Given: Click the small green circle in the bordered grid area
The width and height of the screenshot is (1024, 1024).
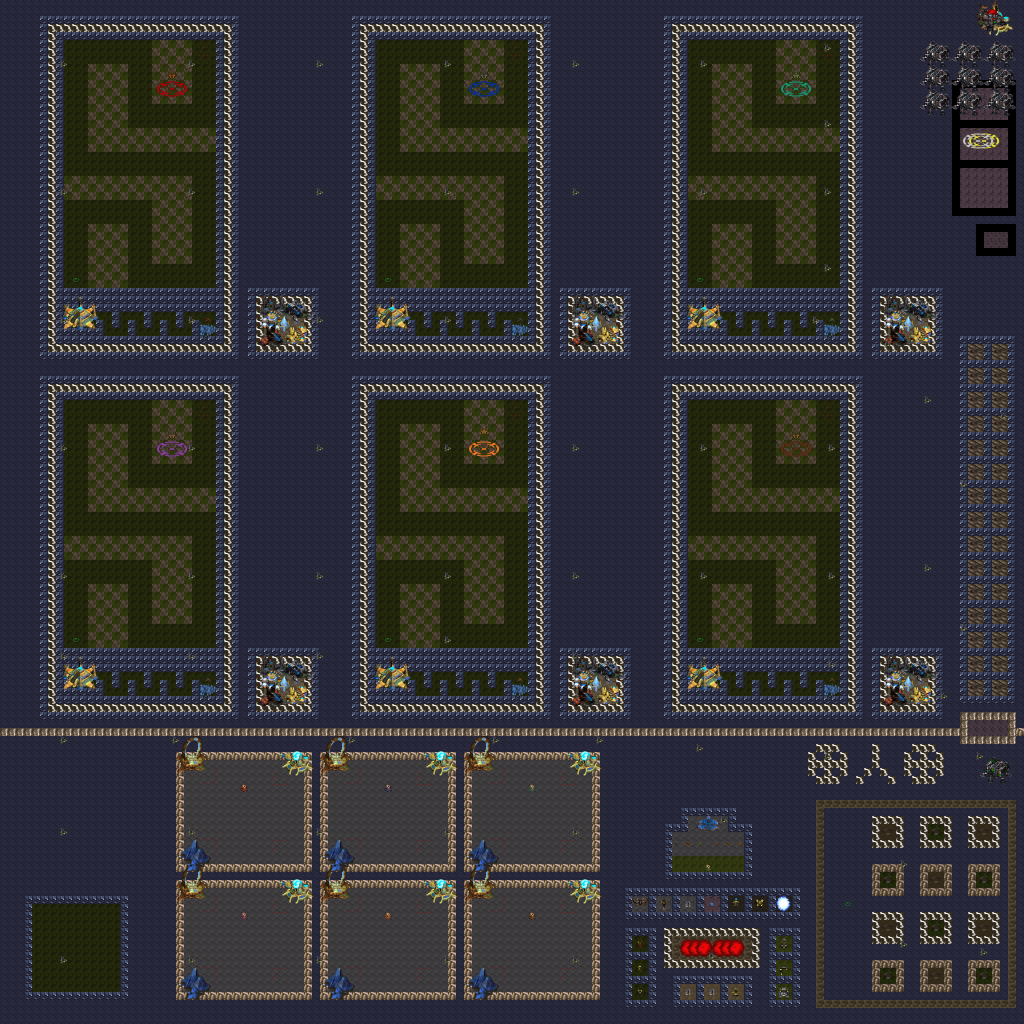Looking at the screenshot, I should click(848, 903).
